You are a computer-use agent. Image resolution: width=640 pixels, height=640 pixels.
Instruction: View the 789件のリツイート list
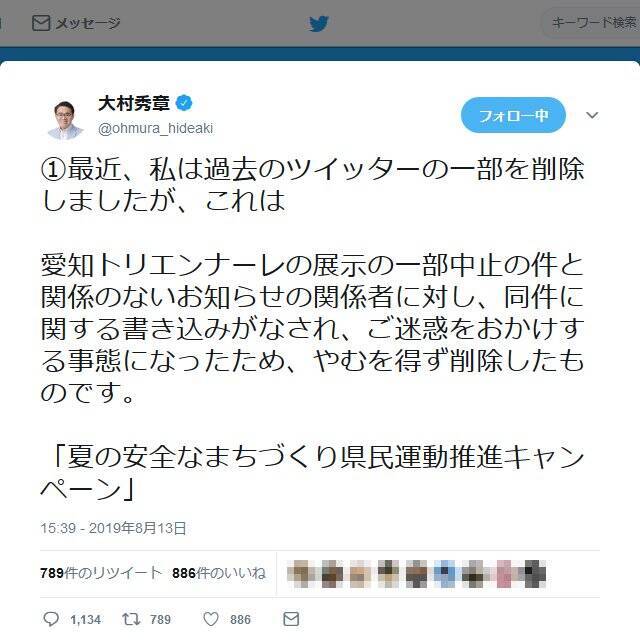point(101,573)
